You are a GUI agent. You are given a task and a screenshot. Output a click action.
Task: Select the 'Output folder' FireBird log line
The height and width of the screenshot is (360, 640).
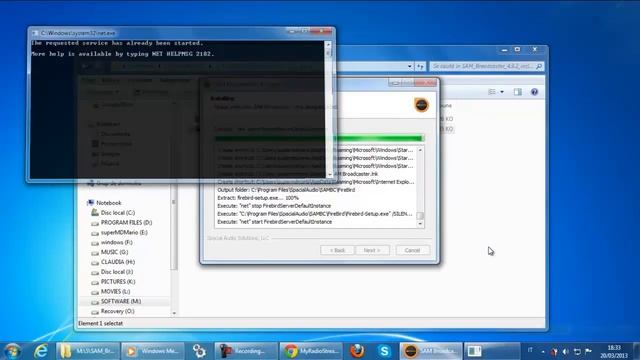pos(286,190)
